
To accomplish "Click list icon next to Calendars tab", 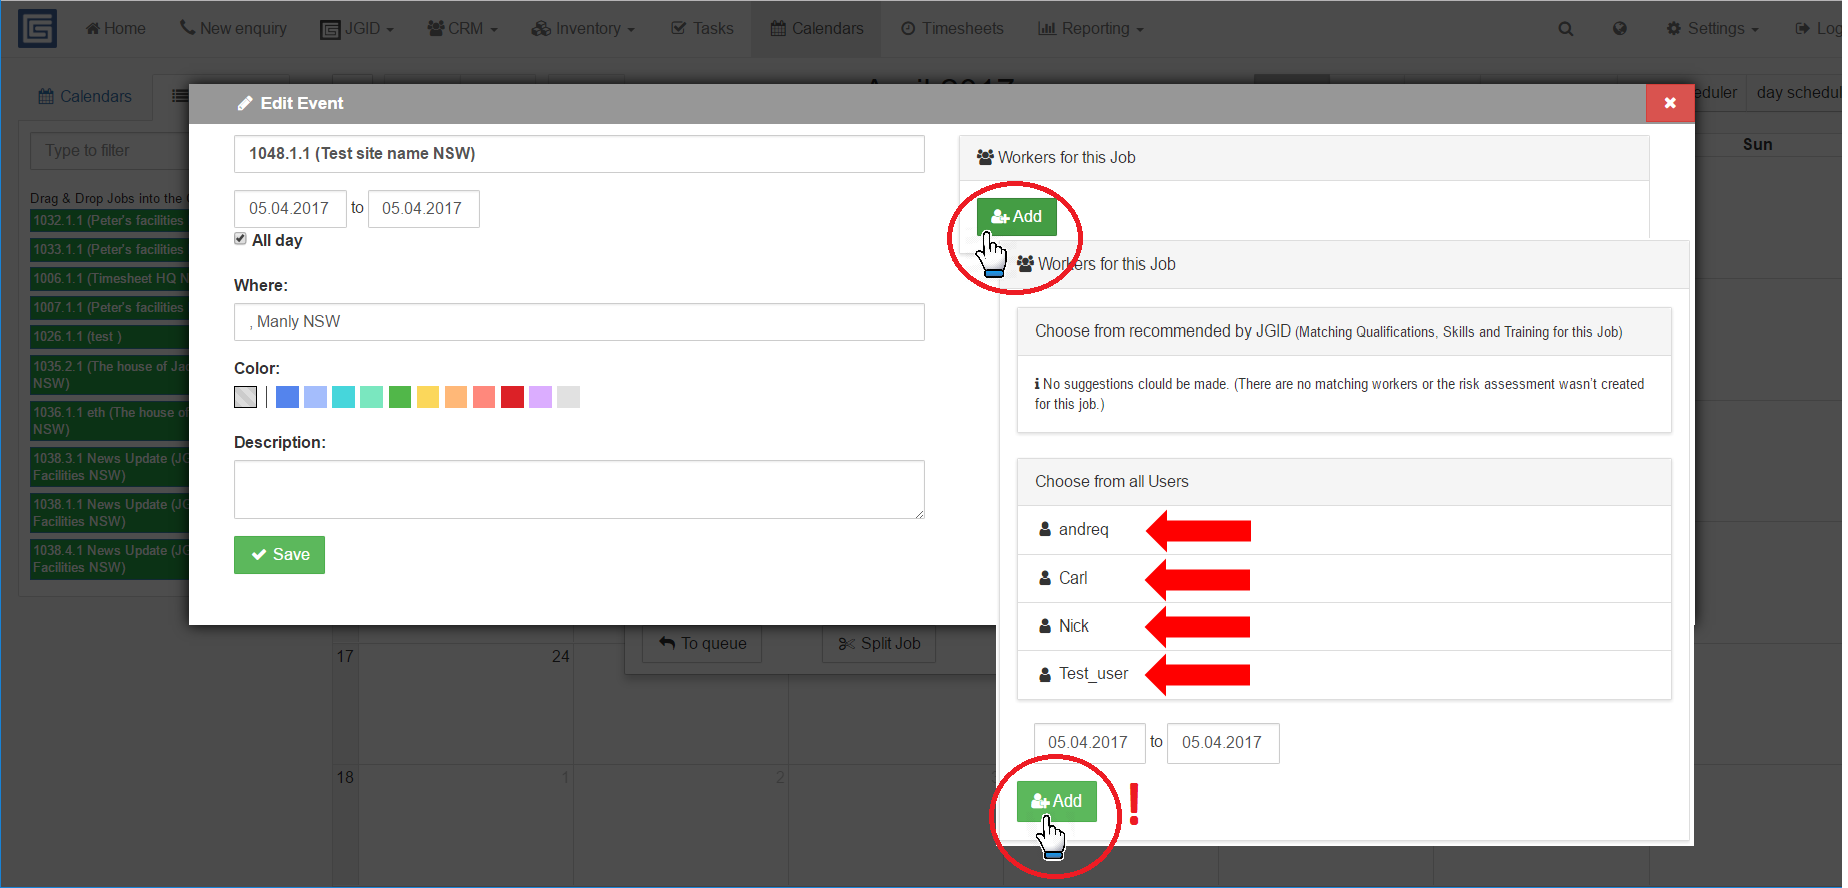I will click(180, 96).
